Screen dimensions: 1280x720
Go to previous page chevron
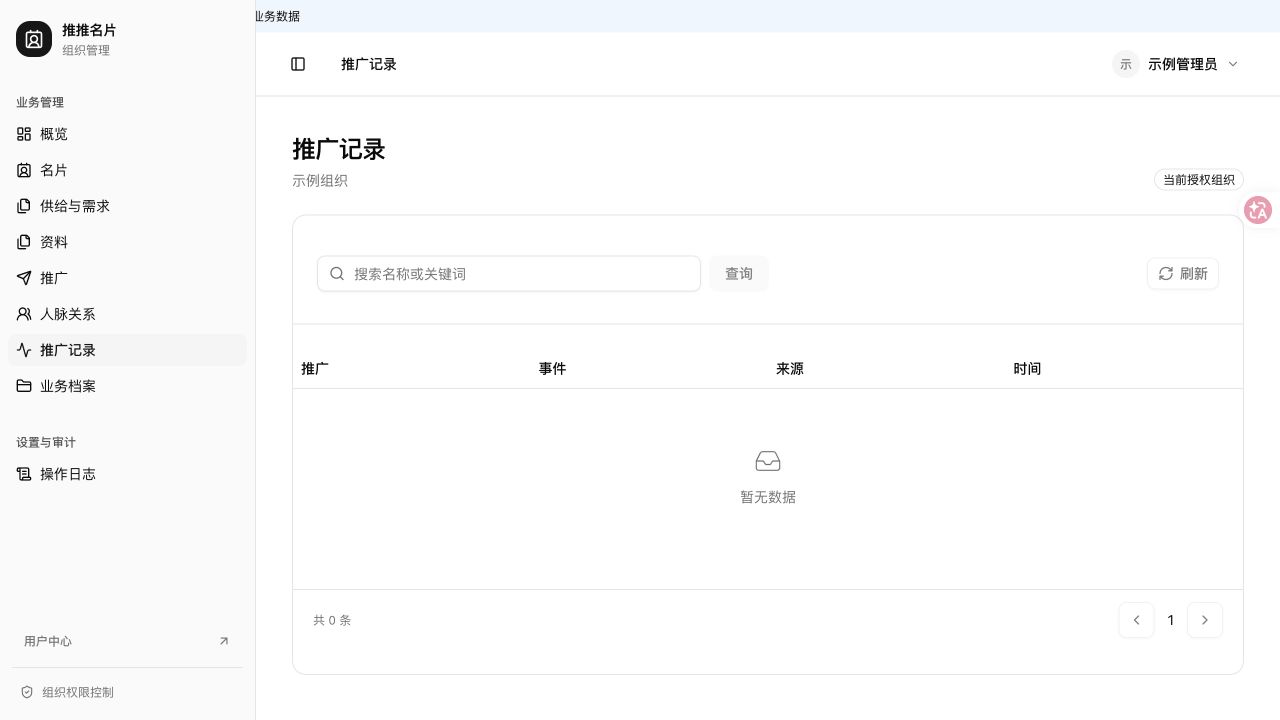click(x=1137, y=620)
